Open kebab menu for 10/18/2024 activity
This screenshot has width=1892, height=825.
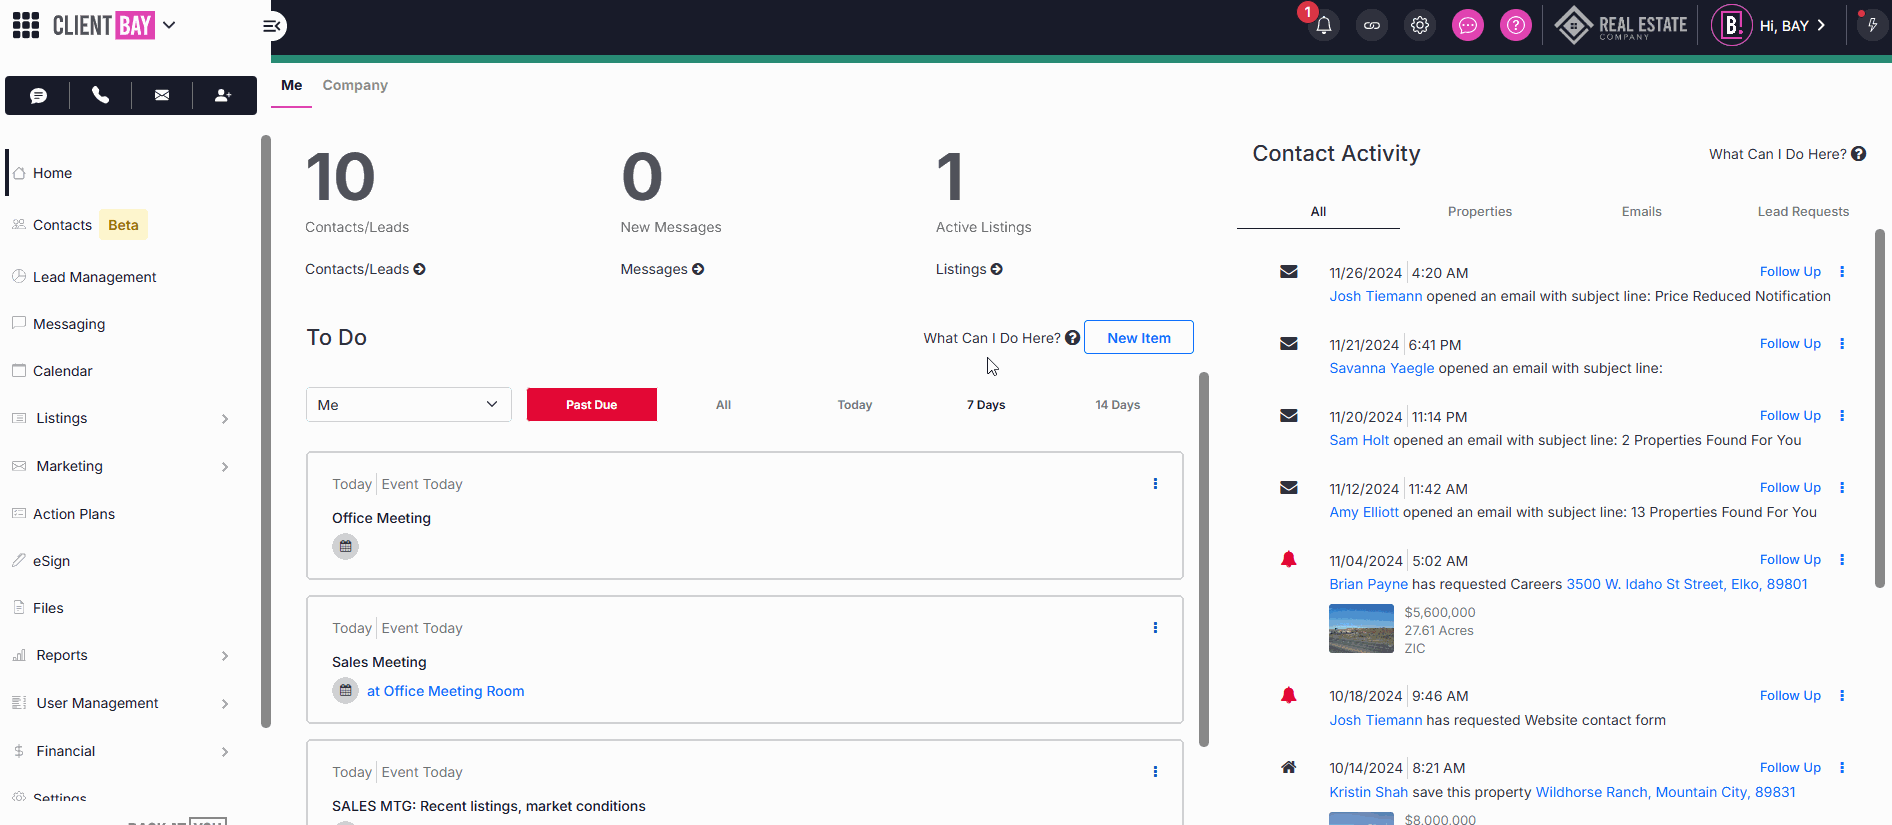pyautogui.click(x=1842, y=696)
